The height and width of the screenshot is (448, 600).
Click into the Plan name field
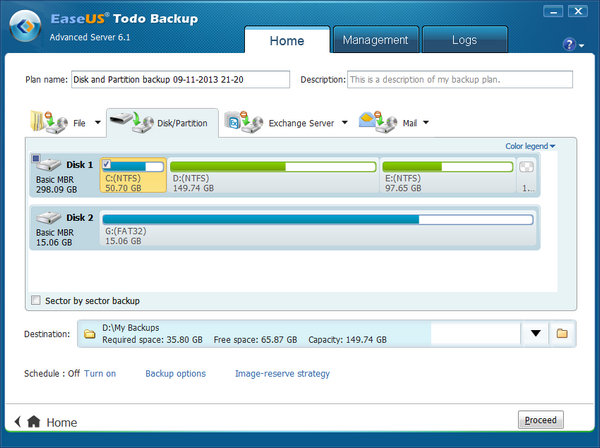[x=180, y=80]
